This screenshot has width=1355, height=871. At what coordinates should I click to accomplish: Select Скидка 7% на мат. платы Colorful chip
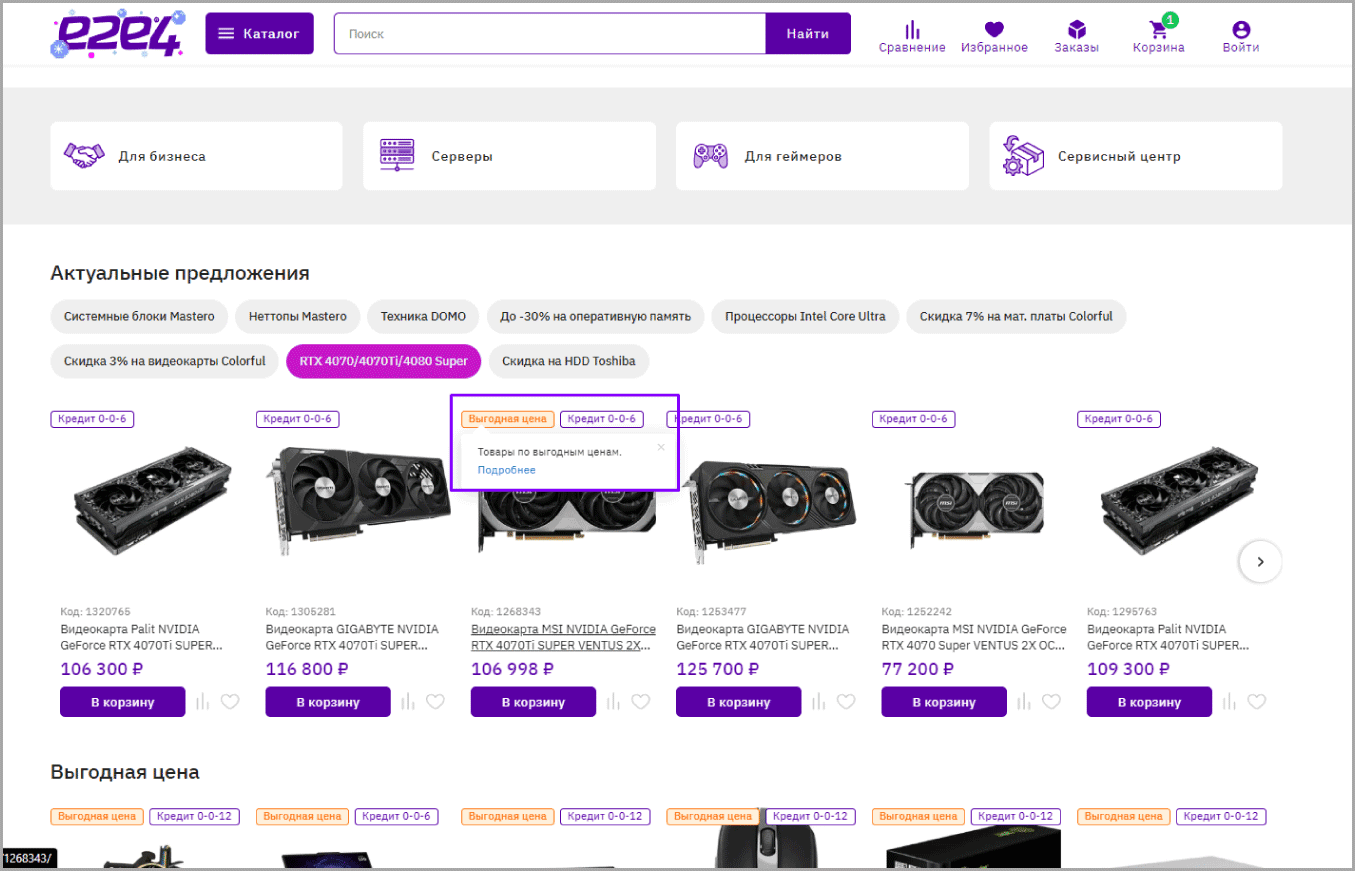coord(1016,316)
